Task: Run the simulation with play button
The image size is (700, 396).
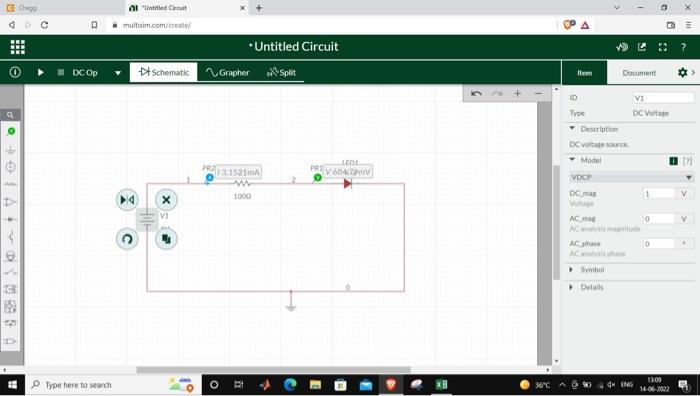Action: click(41, 72)
